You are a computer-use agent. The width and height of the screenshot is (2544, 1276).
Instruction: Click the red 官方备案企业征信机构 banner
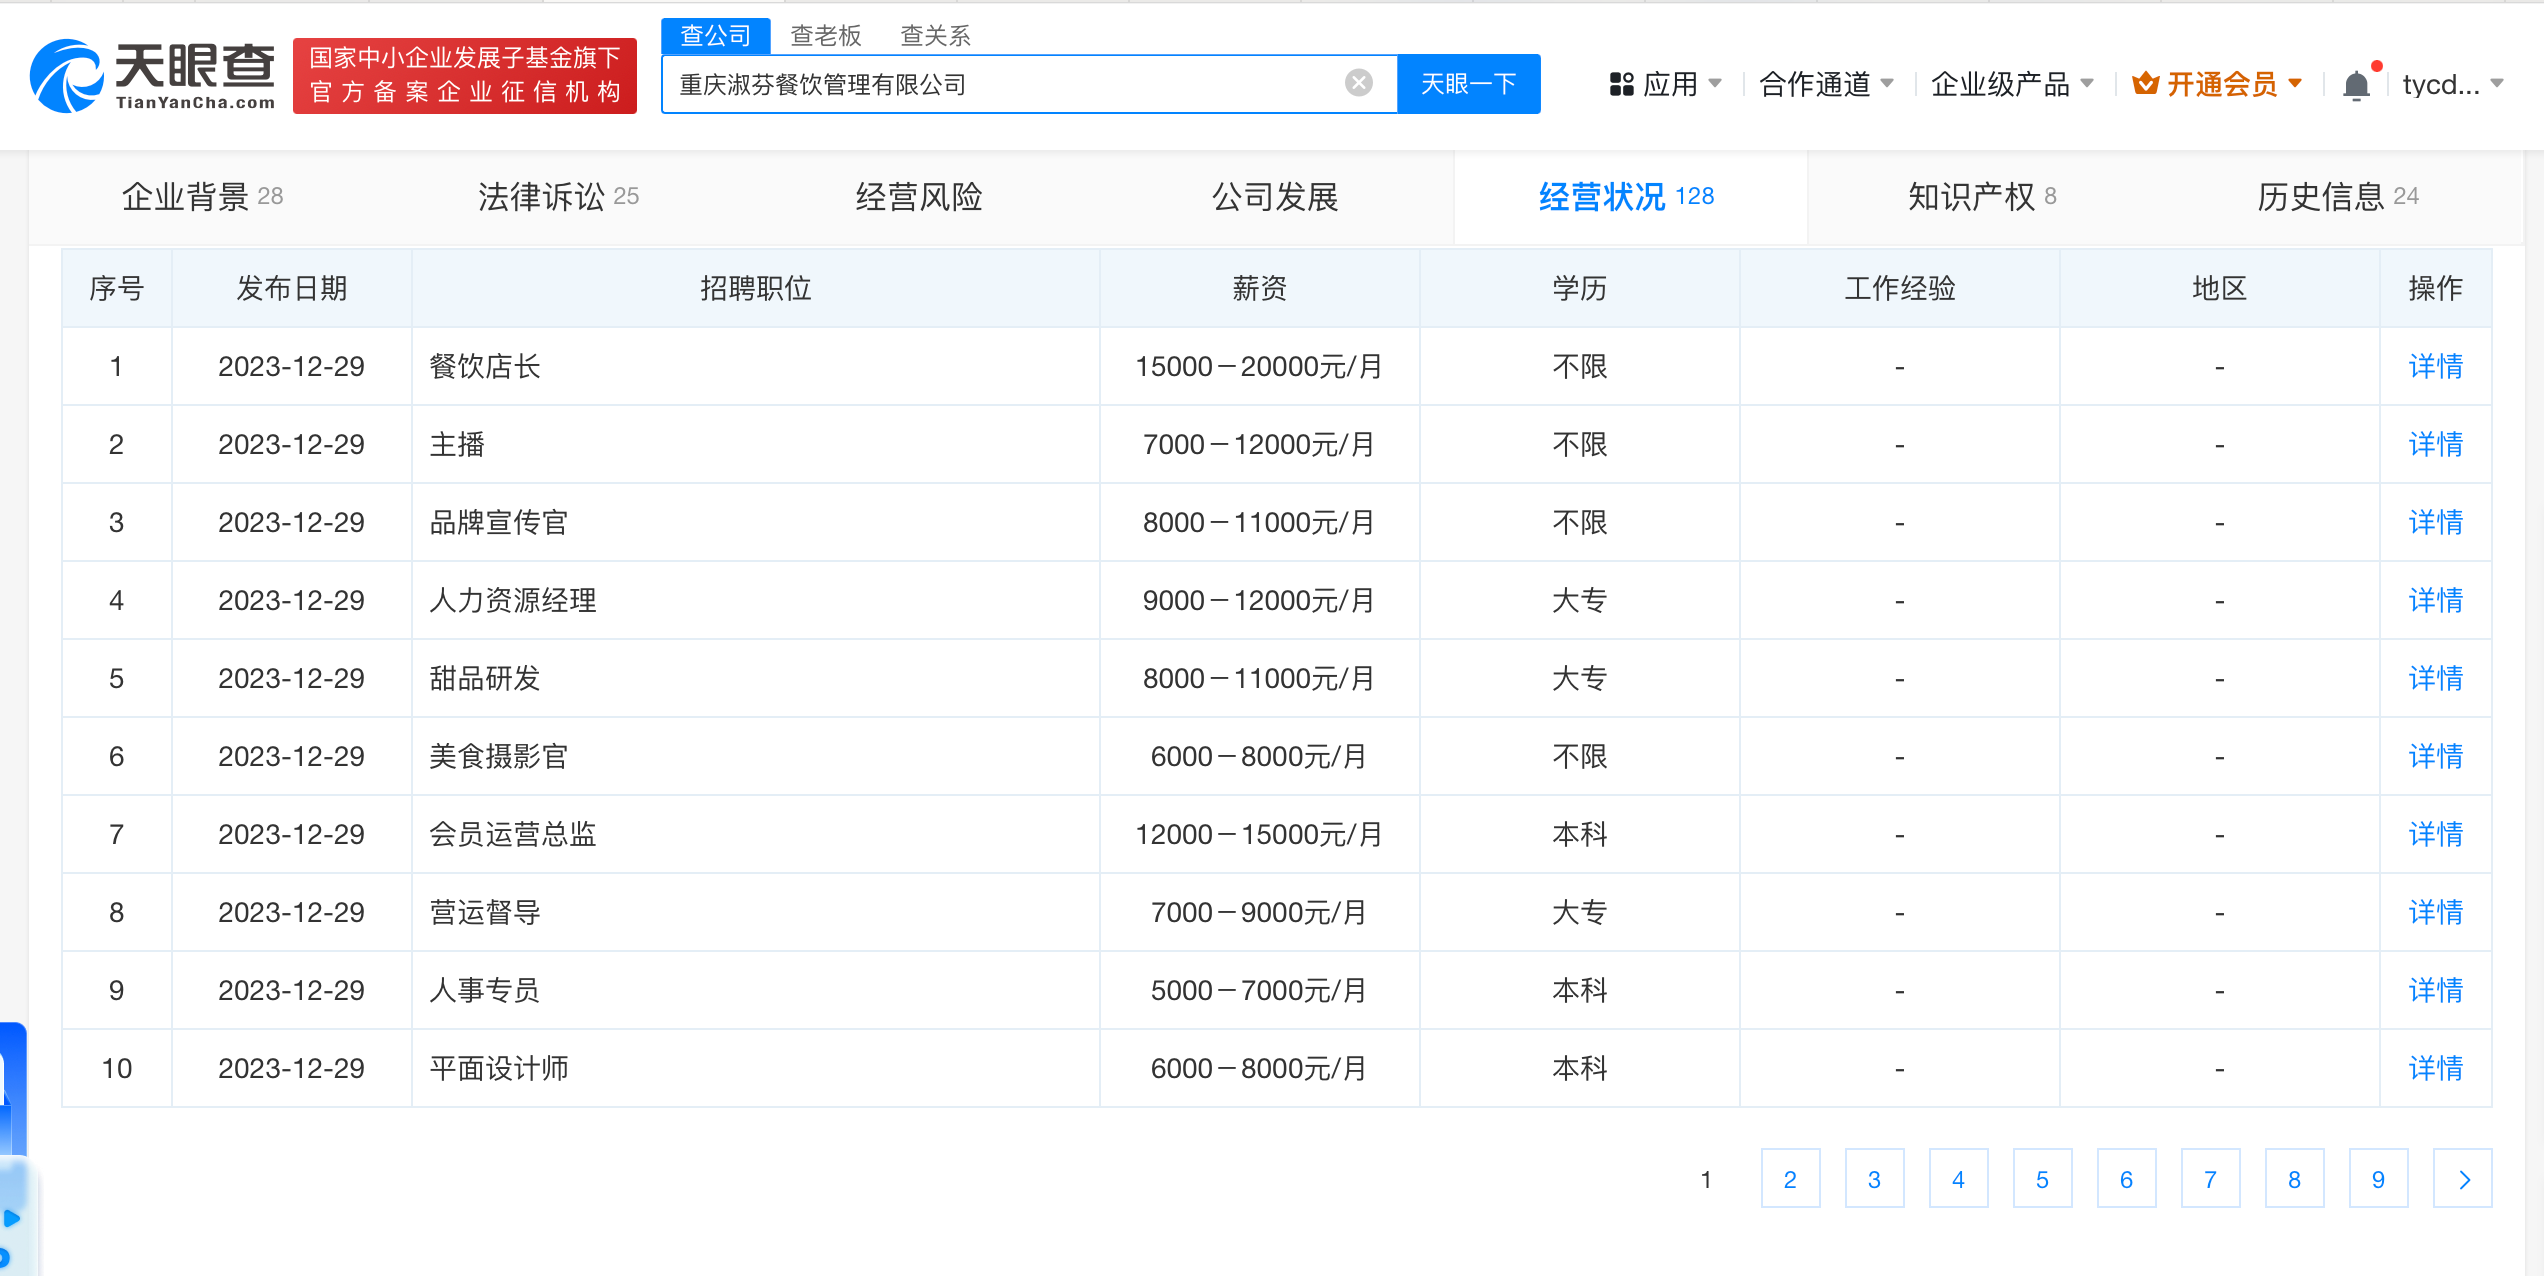[465, 76]
